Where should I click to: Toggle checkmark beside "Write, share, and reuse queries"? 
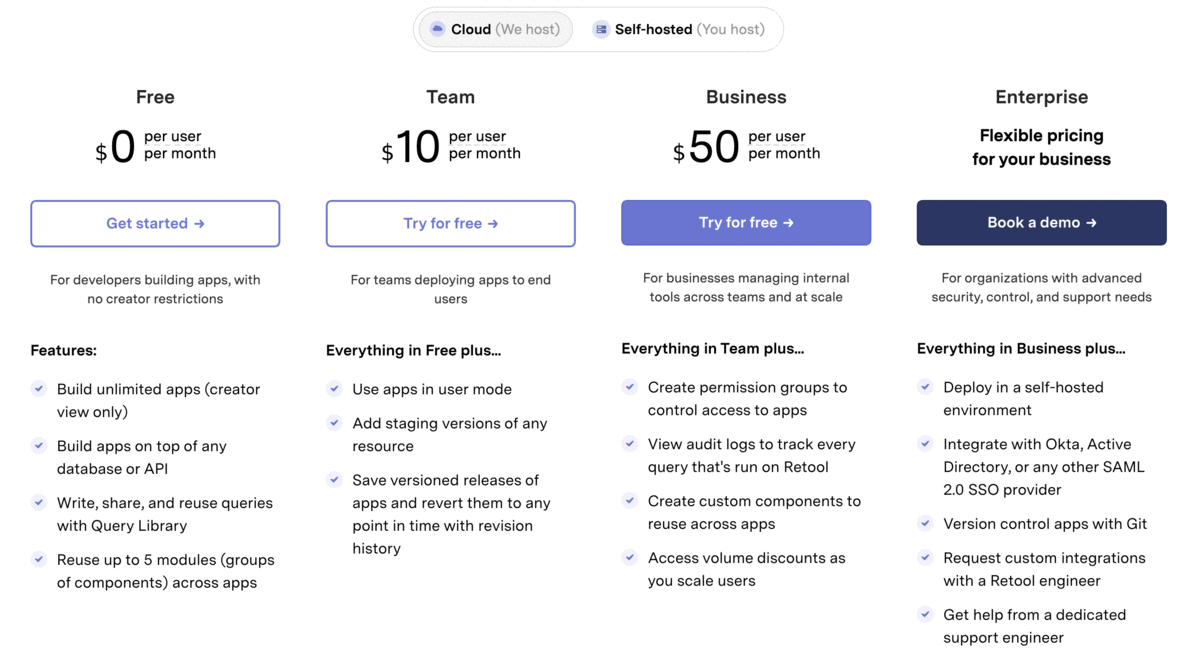pos(38,502)
